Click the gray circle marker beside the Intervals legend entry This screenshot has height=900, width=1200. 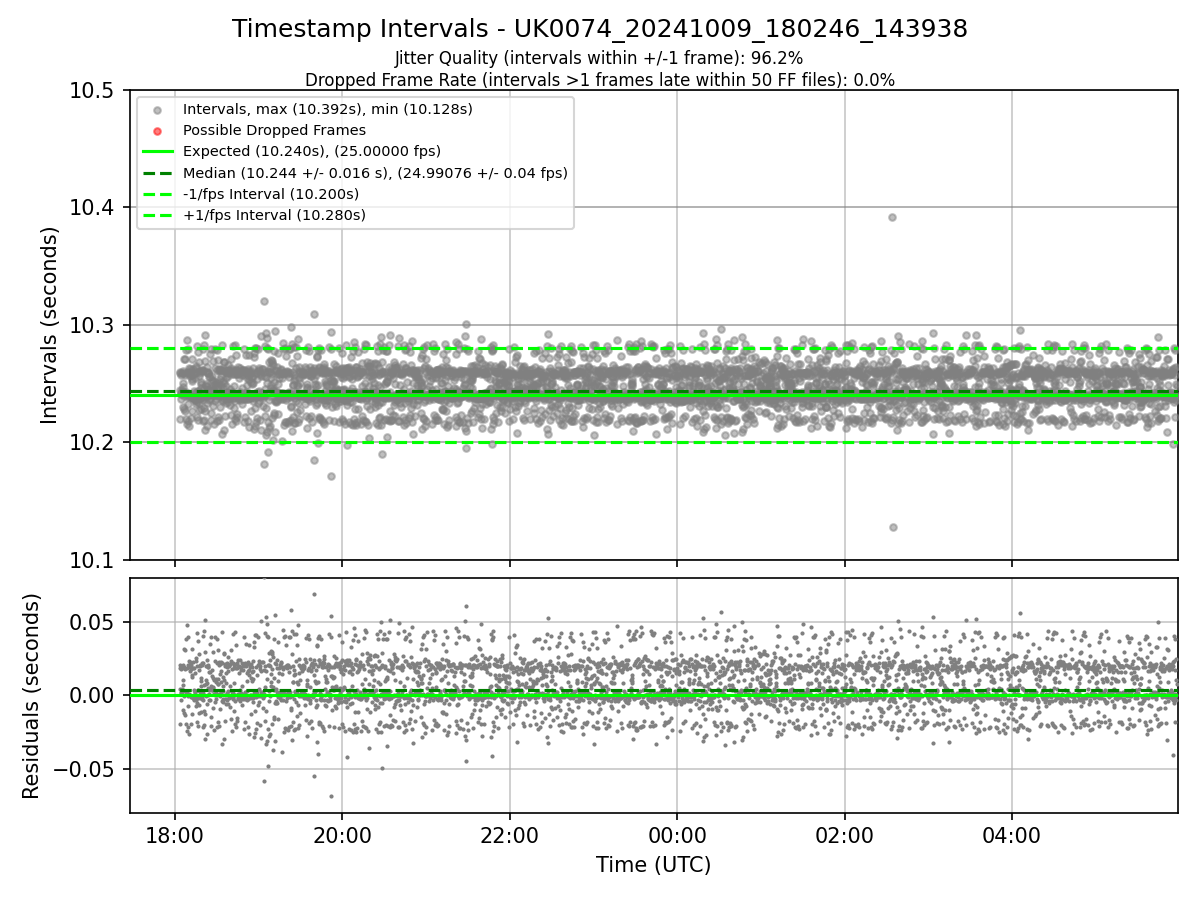point(158,109)
